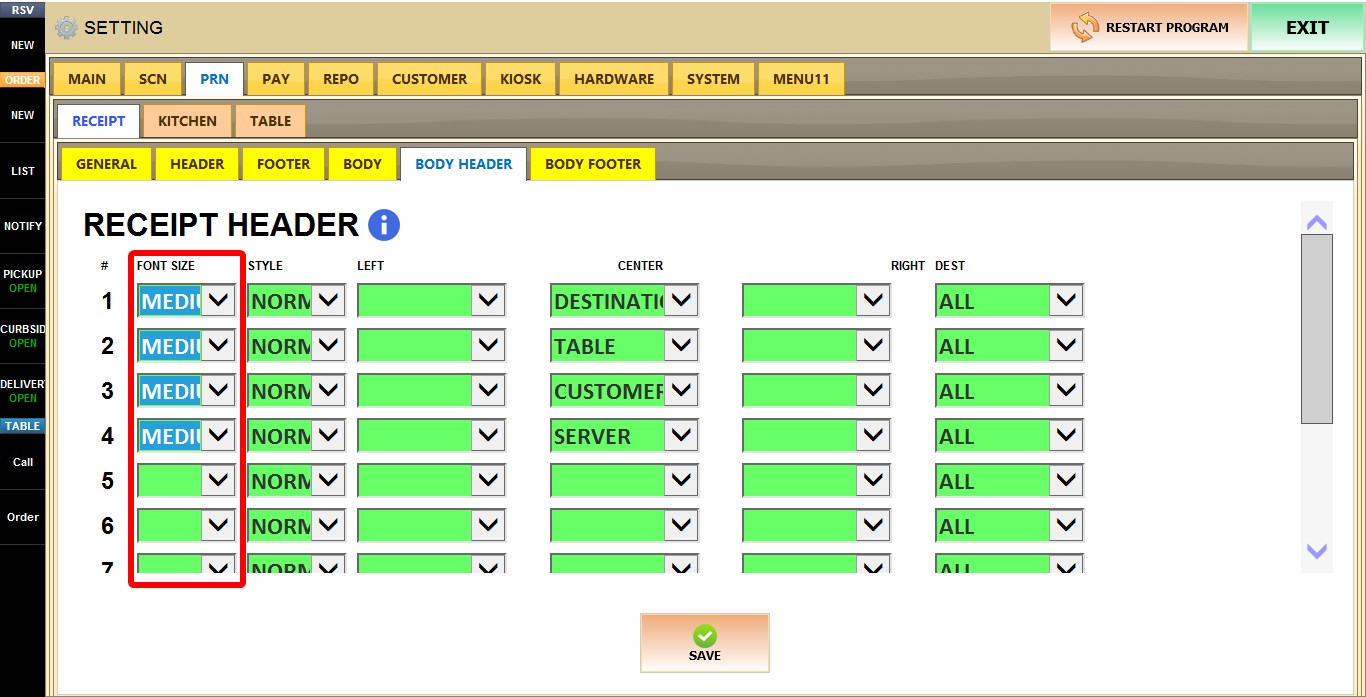Click the blue info icon beside RECEIPT HEADER
1366x697 pixels.
[x=384, y=225]
